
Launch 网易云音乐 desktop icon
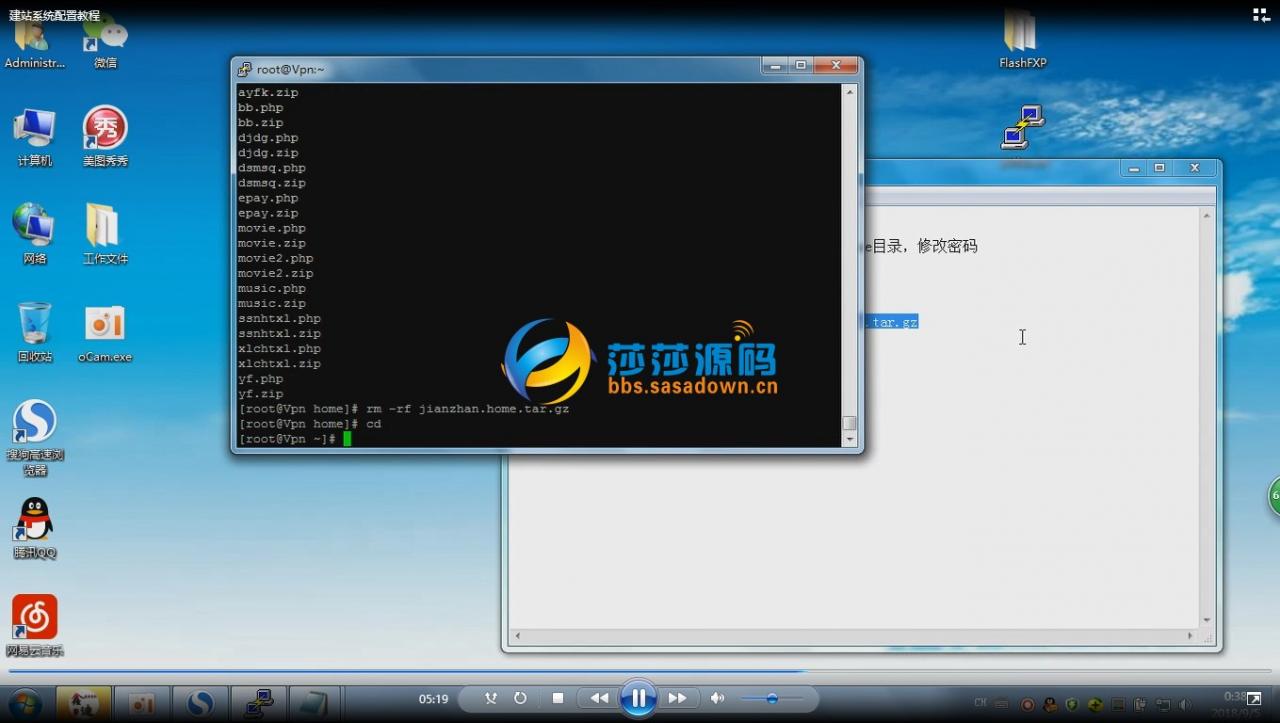click(34, 626)
